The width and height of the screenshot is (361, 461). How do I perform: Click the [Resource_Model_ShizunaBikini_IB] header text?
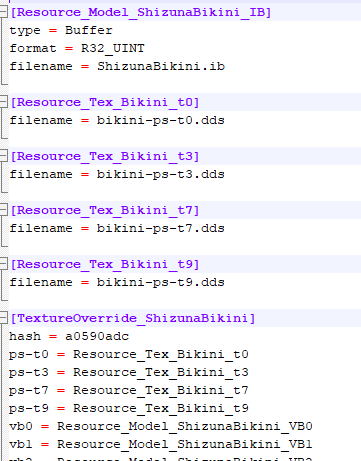pyautogui.click(x=141, y=12)
